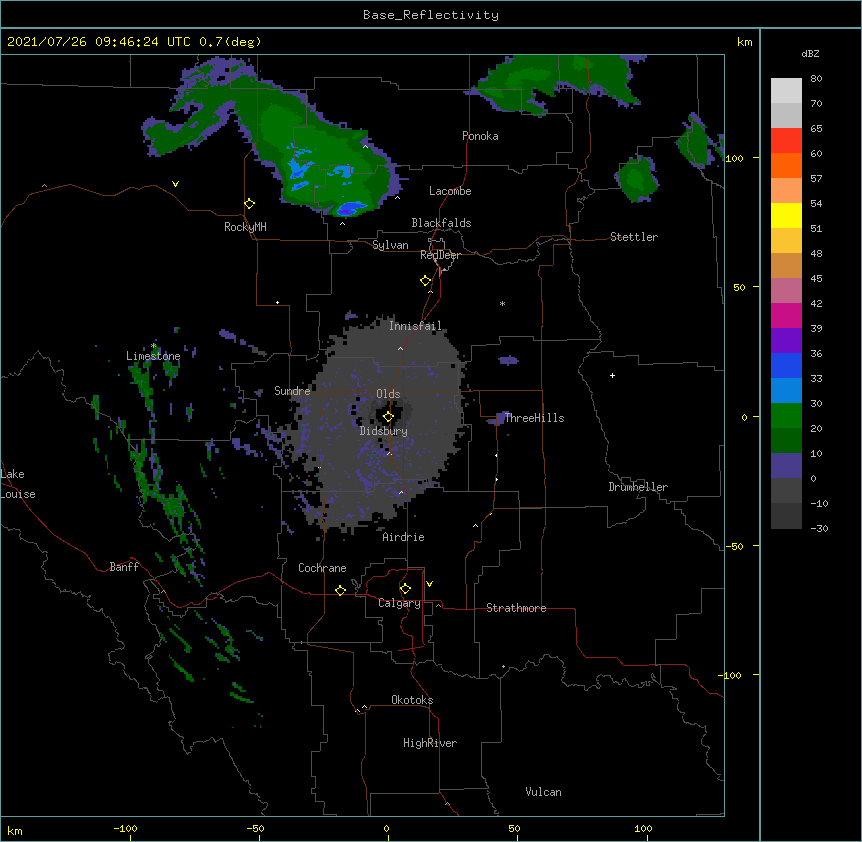
Task: Click the timestamp 2021/07/26 09:46:24 UTC
Action: (x=99, y=42)
